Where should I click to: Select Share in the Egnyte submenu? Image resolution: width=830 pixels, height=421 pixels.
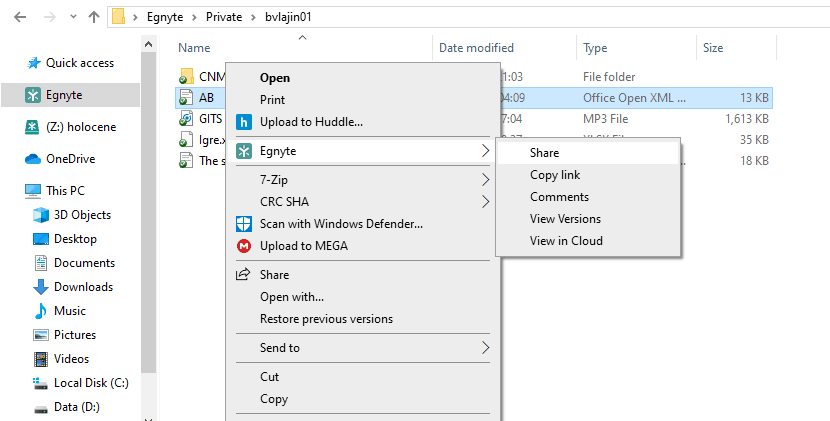point(544,153)
